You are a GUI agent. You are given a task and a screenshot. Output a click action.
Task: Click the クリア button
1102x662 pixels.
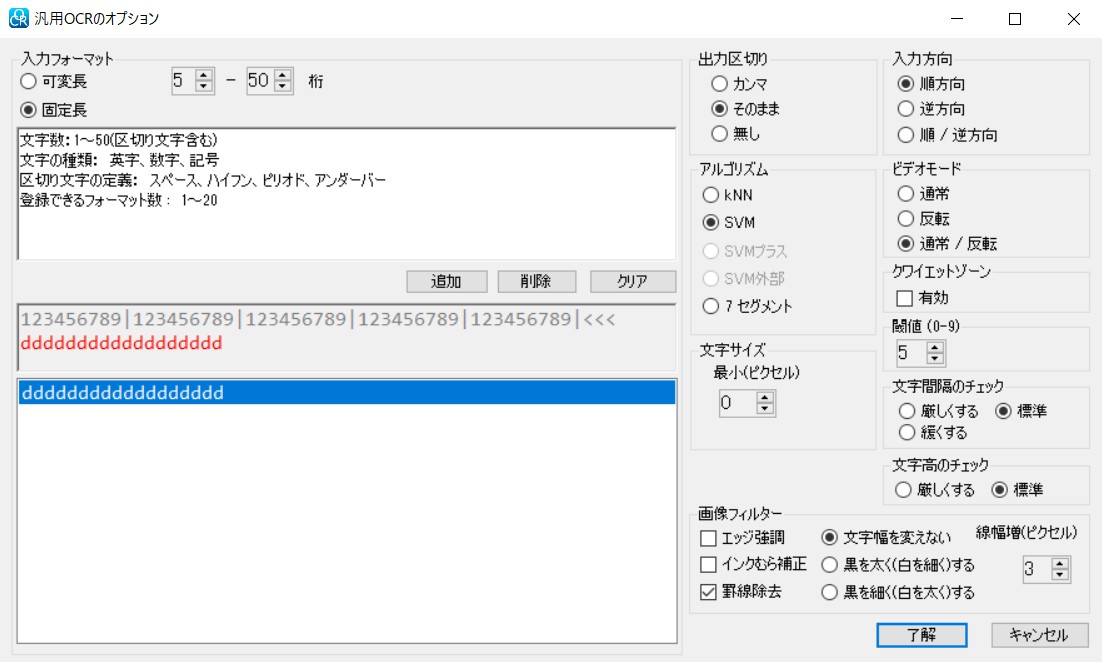(632, 282)
